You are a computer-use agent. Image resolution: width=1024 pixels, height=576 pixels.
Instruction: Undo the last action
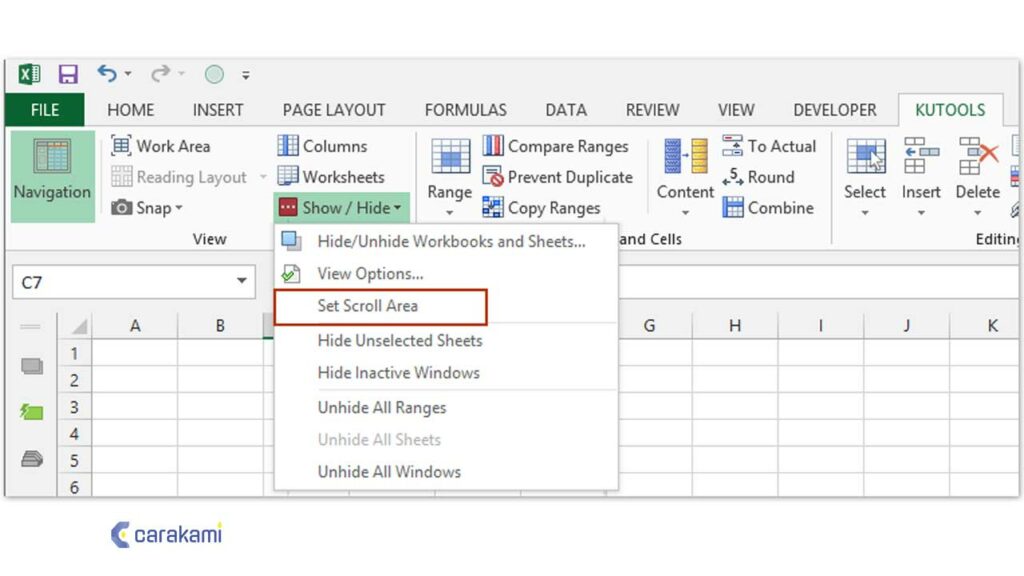107,74
